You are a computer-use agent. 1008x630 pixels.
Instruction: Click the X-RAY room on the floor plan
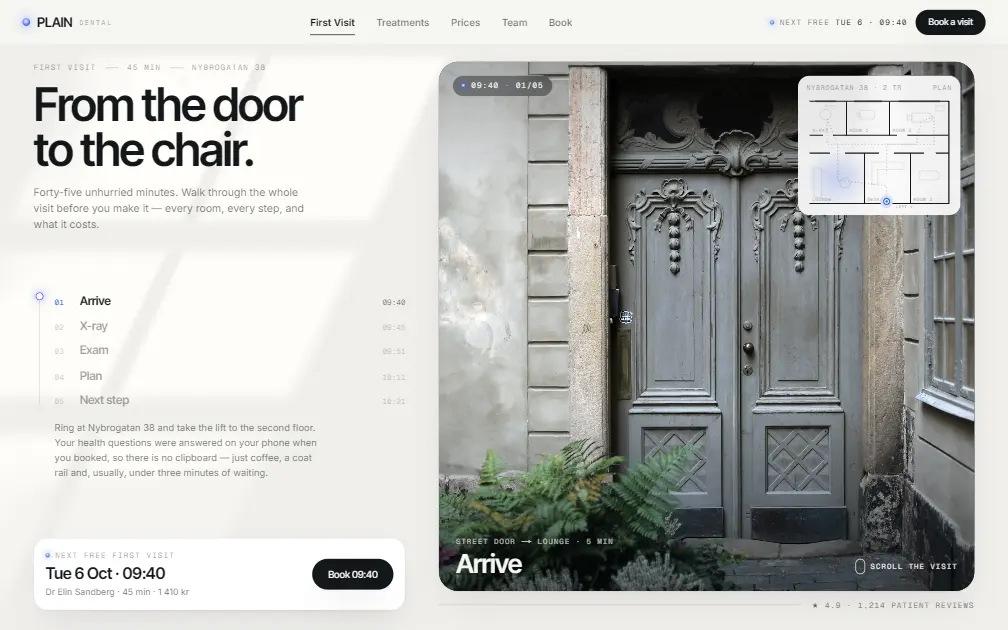click(827, 118)
